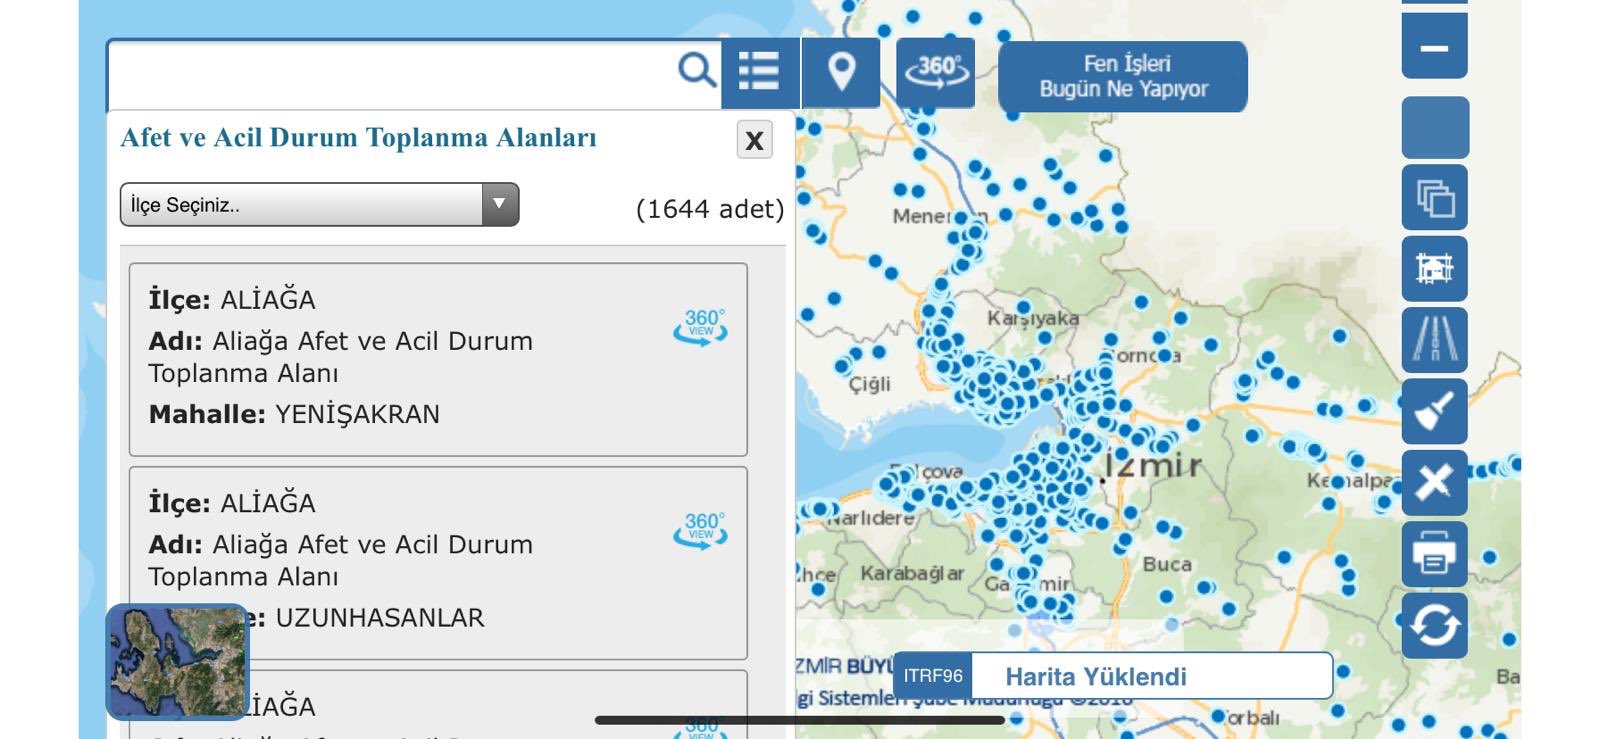Zoom out with the minus button
Viewport: 1600px width, 739px height.
1434,47
